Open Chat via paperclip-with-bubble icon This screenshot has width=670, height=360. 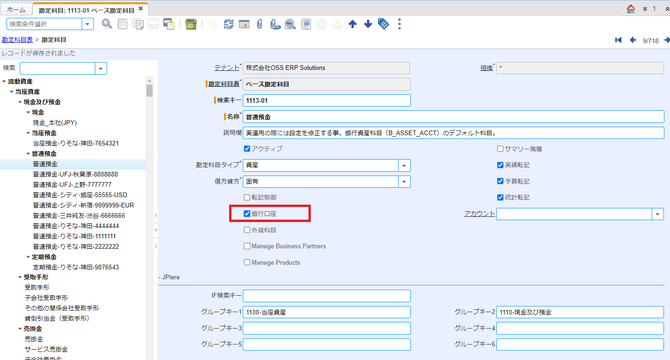coord(275,24)
